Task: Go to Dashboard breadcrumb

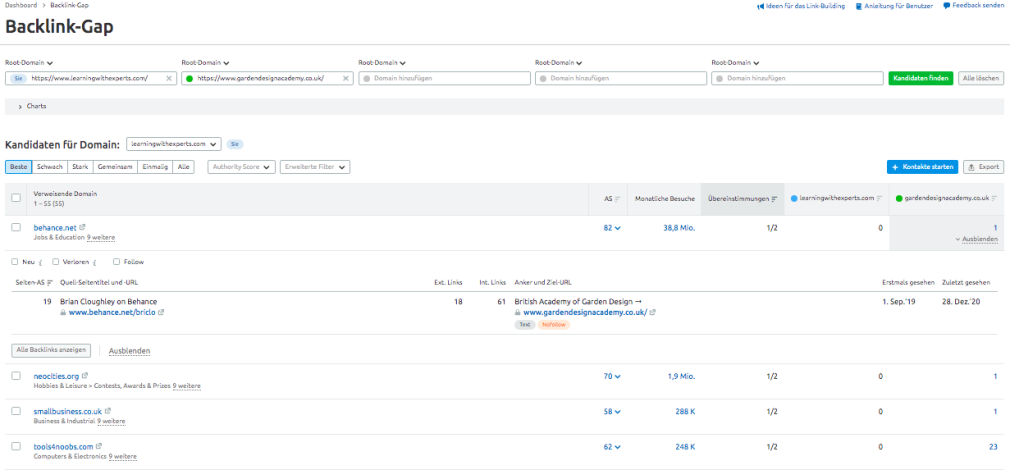Action: tap(21, 5)
